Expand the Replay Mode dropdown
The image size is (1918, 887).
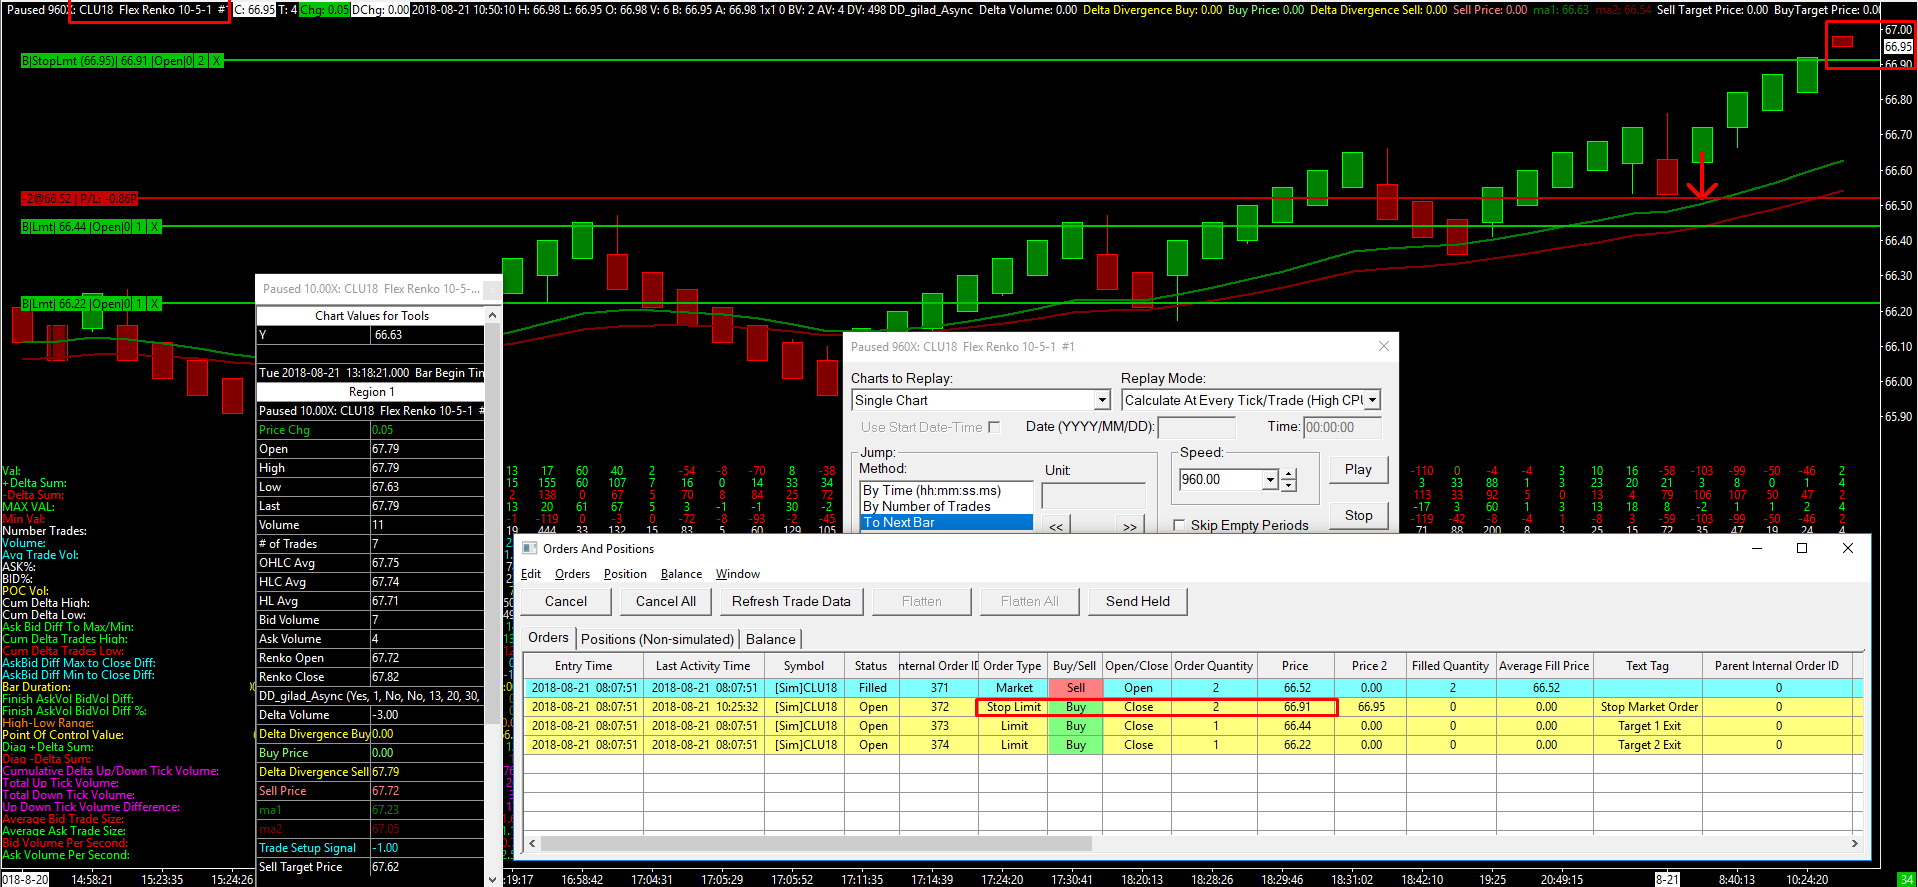point(1372,400)
